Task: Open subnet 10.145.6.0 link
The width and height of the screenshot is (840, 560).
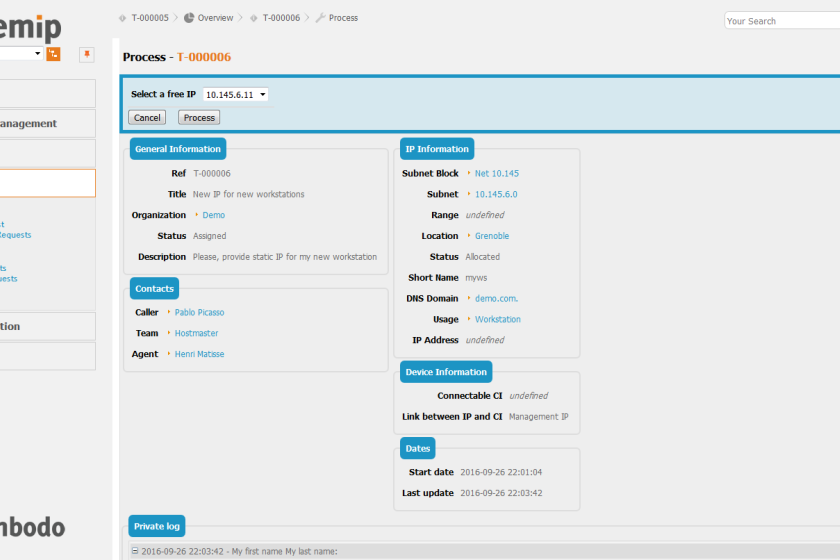Action: 496,195
